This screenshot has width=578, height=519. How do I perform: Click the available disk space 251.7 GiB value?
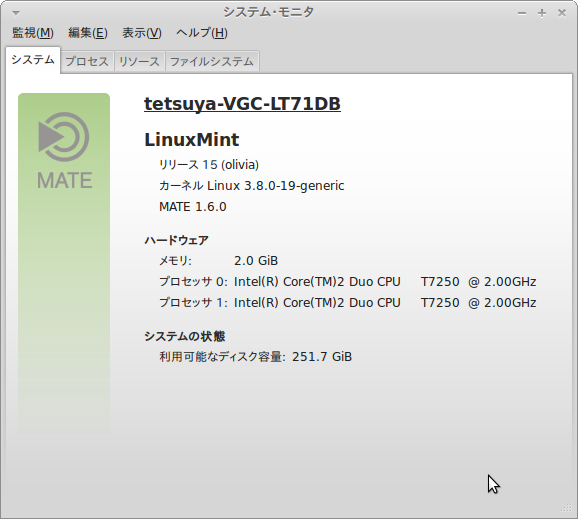click(322, 357)
